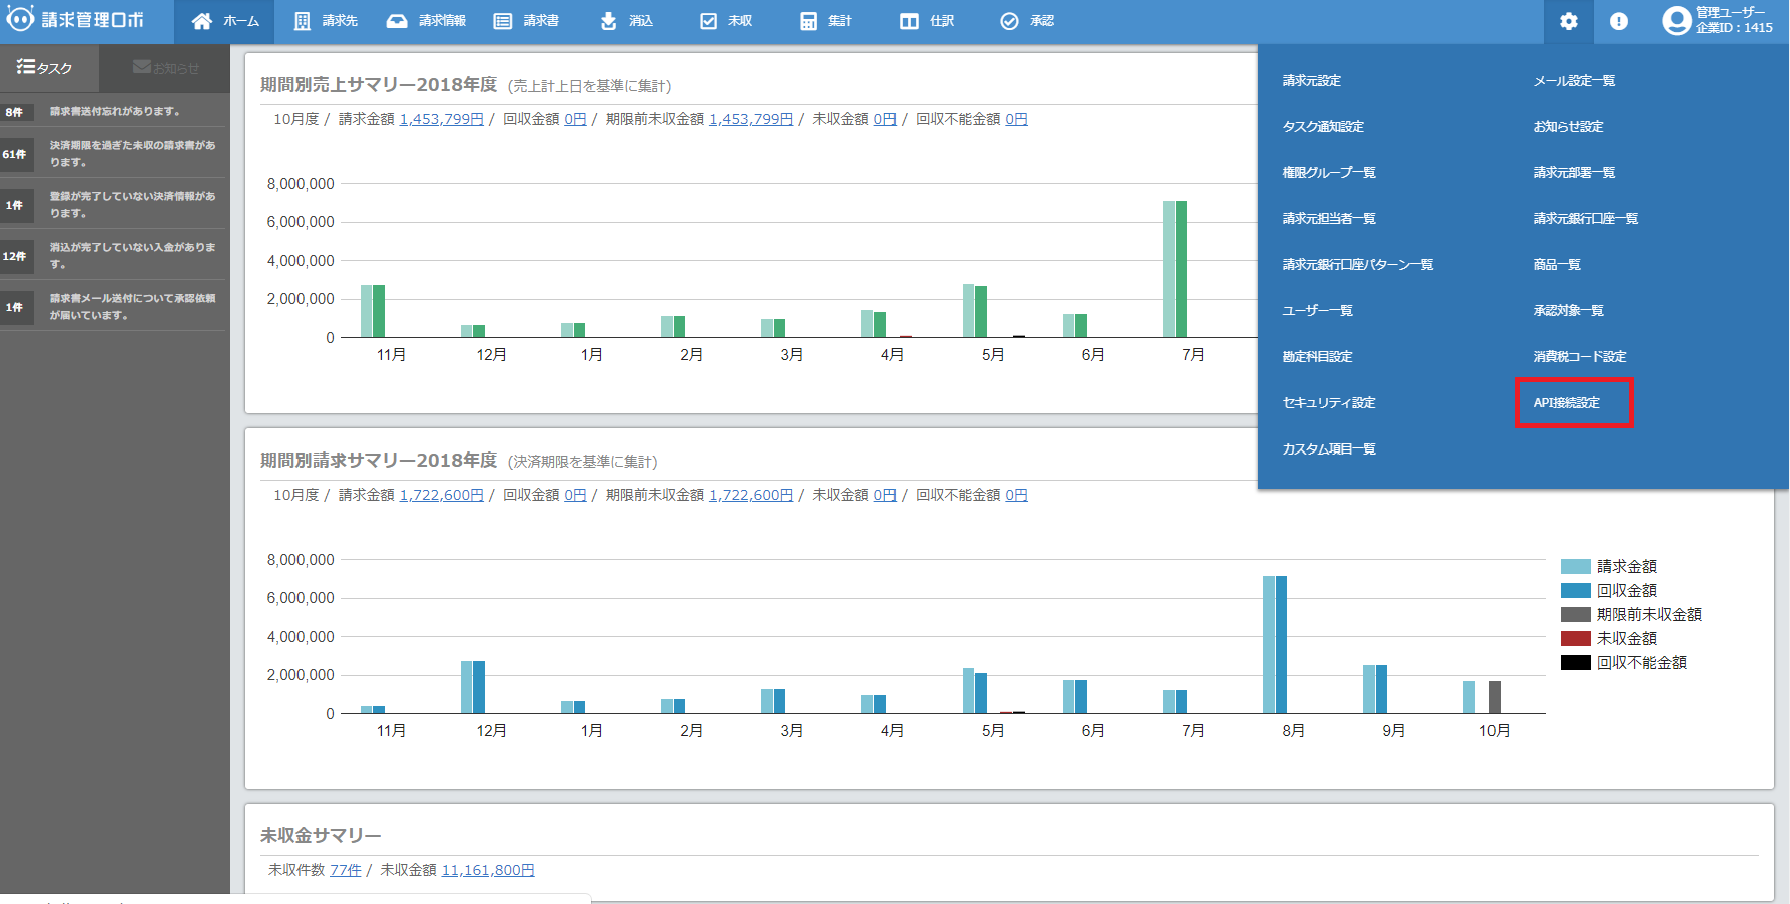Select 消費税コード設定 in settings menu
This screenshot has width=1790, height=904.
[1580, 357]
